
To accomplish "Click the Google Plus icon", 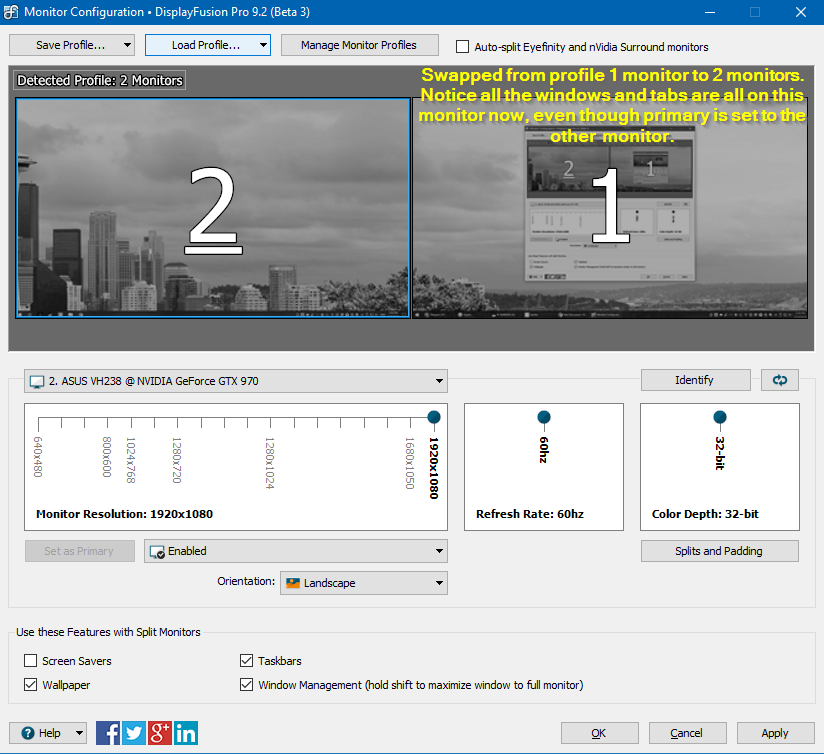I will pos(160,733).
